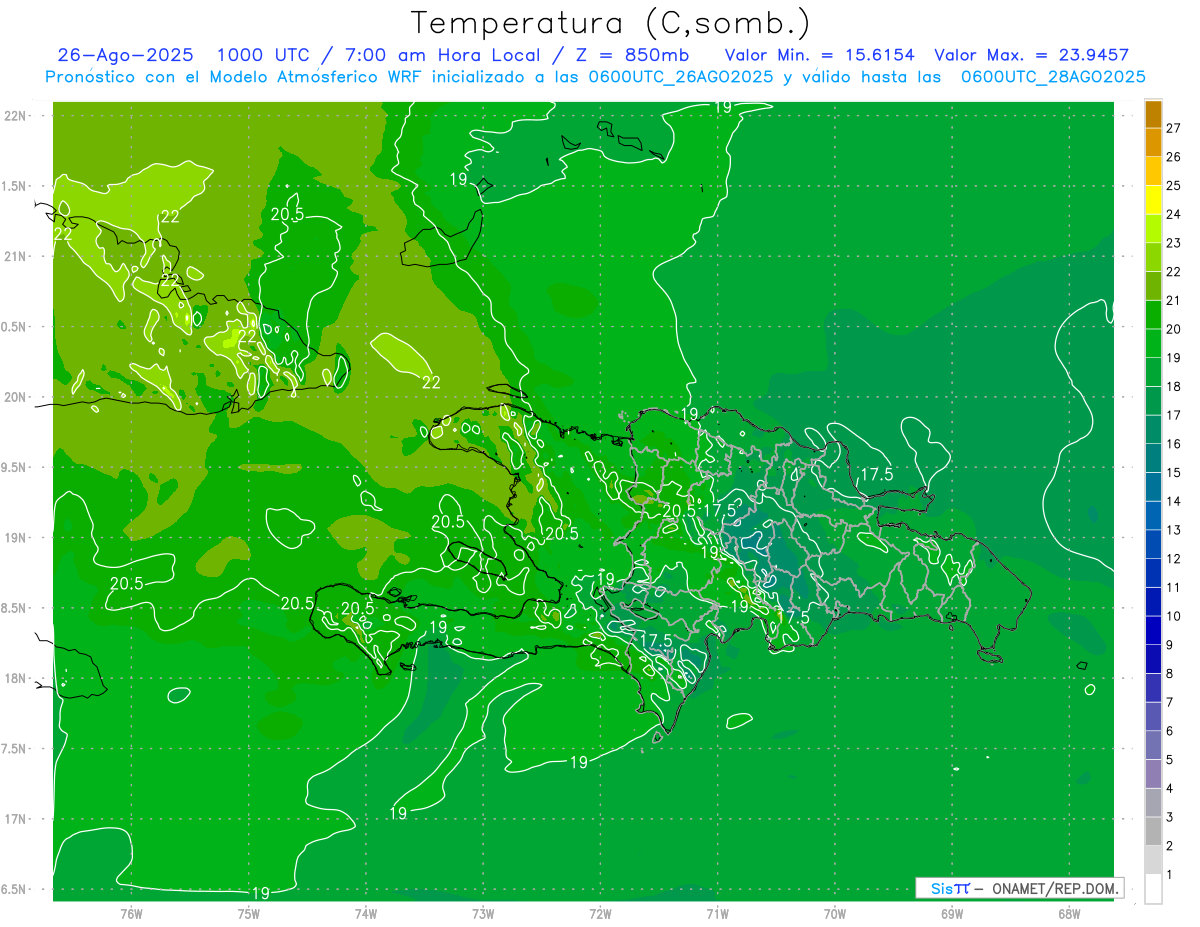
Task: Select the pressure level "Z = 850mb"
Action: pos(632,55)
